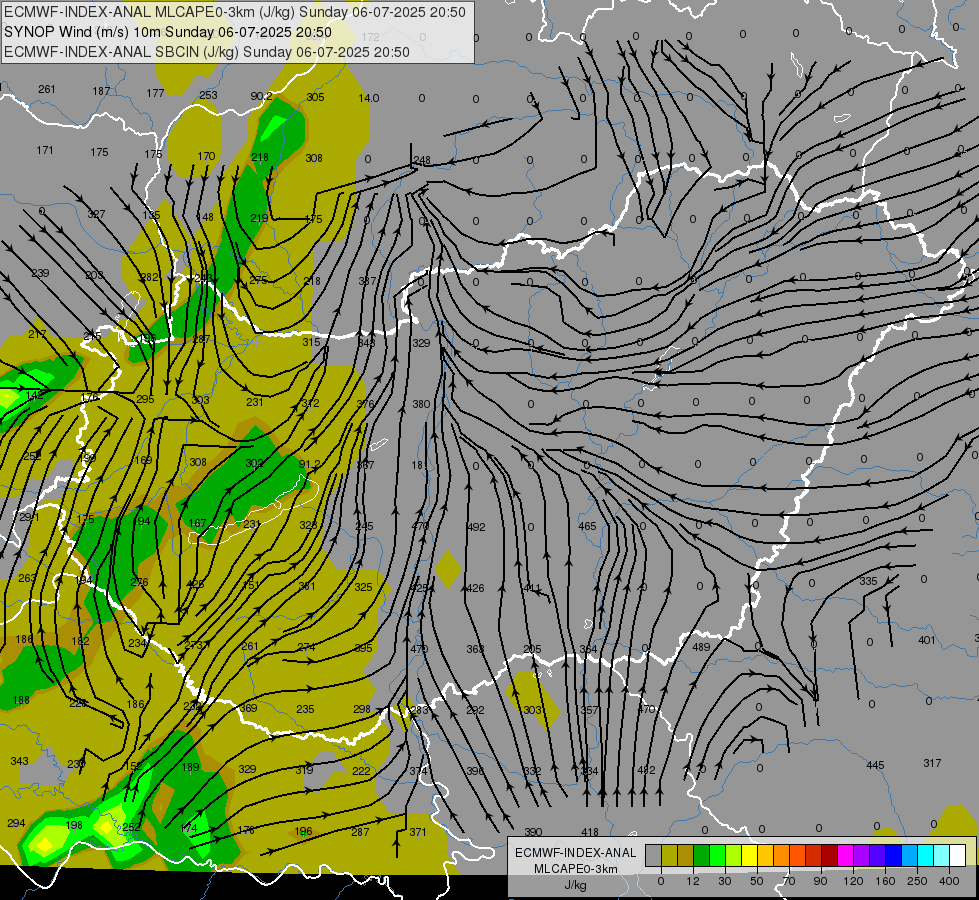Click the map value '317'
The image size is (979, 900).
(x=932, y=763)
